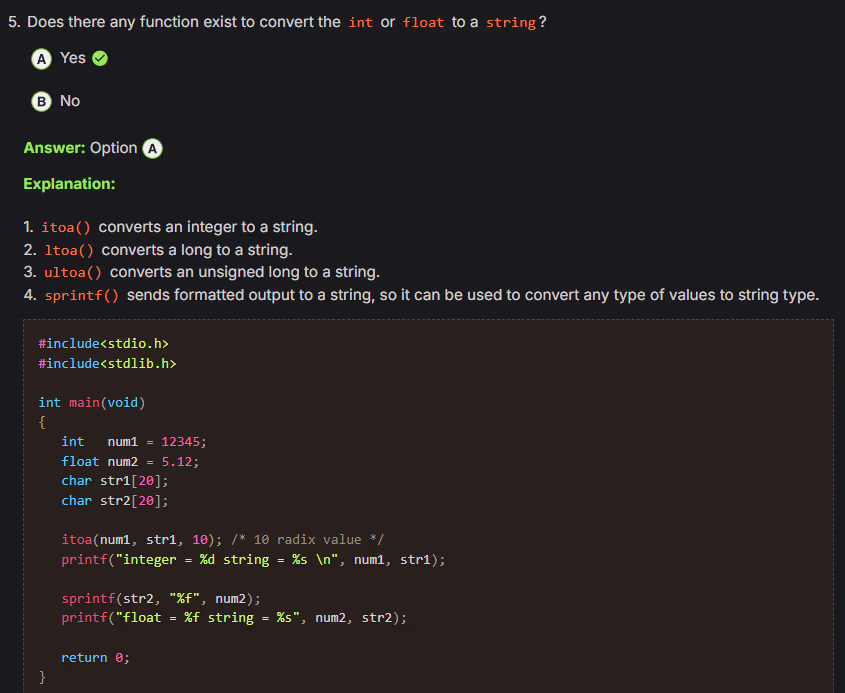
Task: Click the red "float" keyword in the question
Action: click(423, 23)
